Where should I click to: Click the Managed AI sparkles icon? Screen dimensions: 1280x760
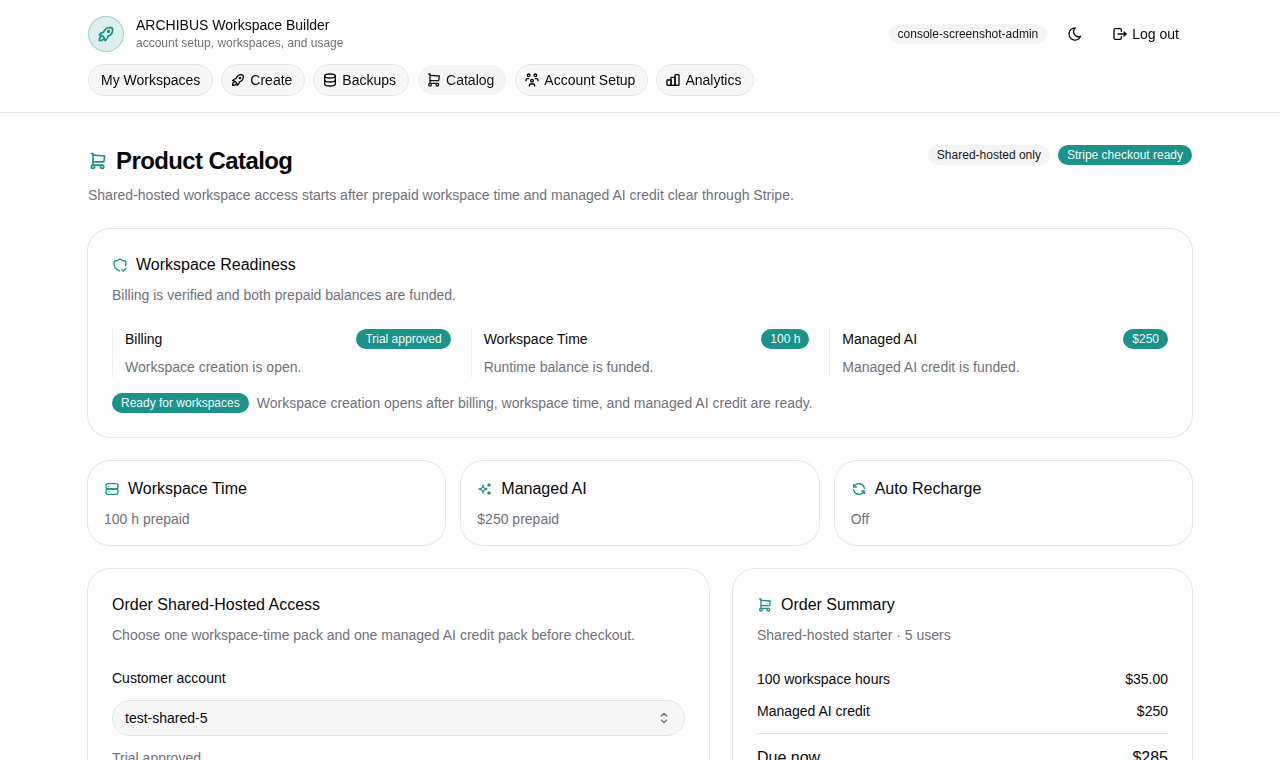484,488
